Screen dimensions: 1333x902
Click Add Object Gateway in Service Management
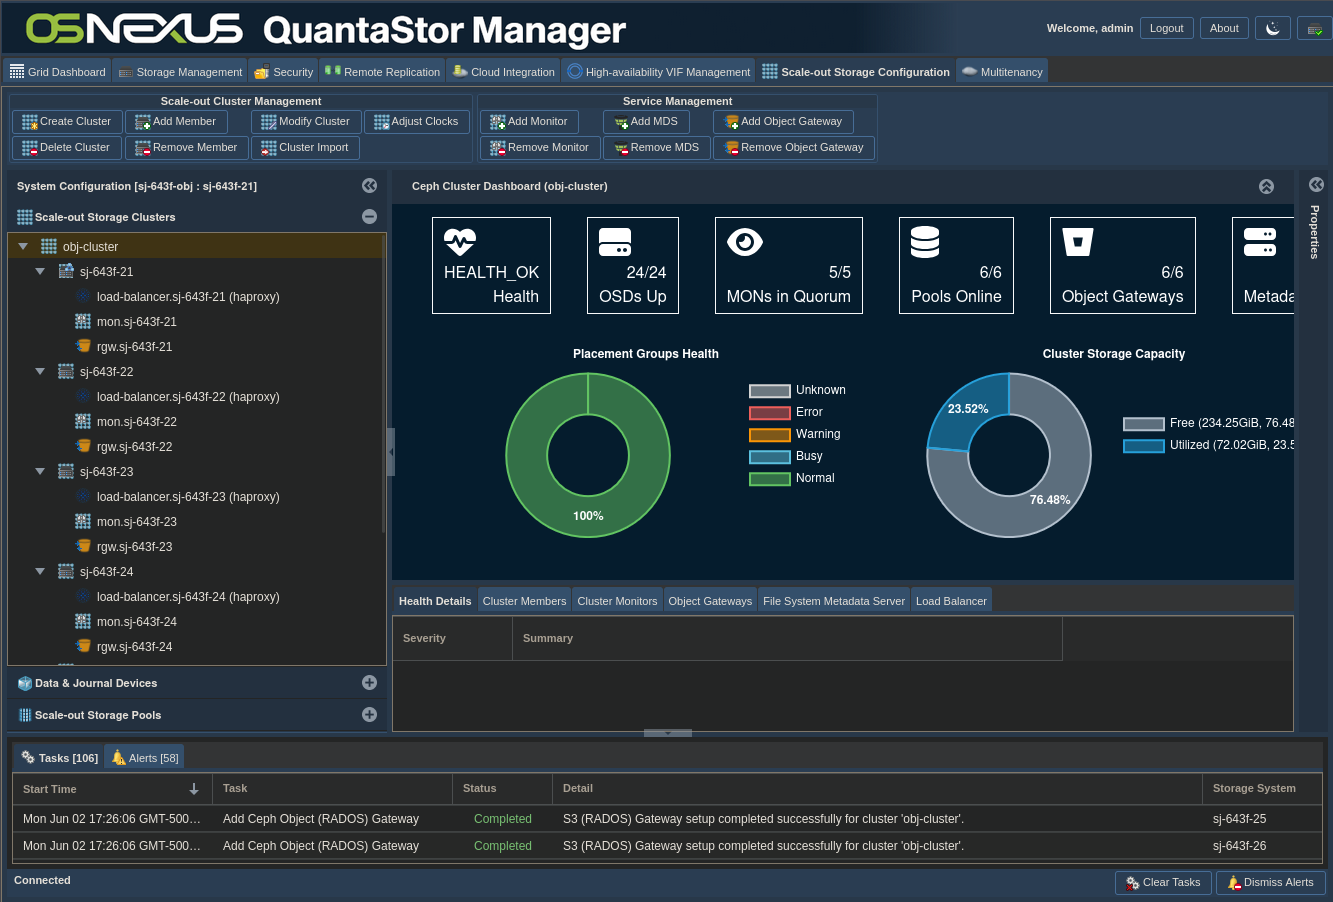tap(783, 122)
